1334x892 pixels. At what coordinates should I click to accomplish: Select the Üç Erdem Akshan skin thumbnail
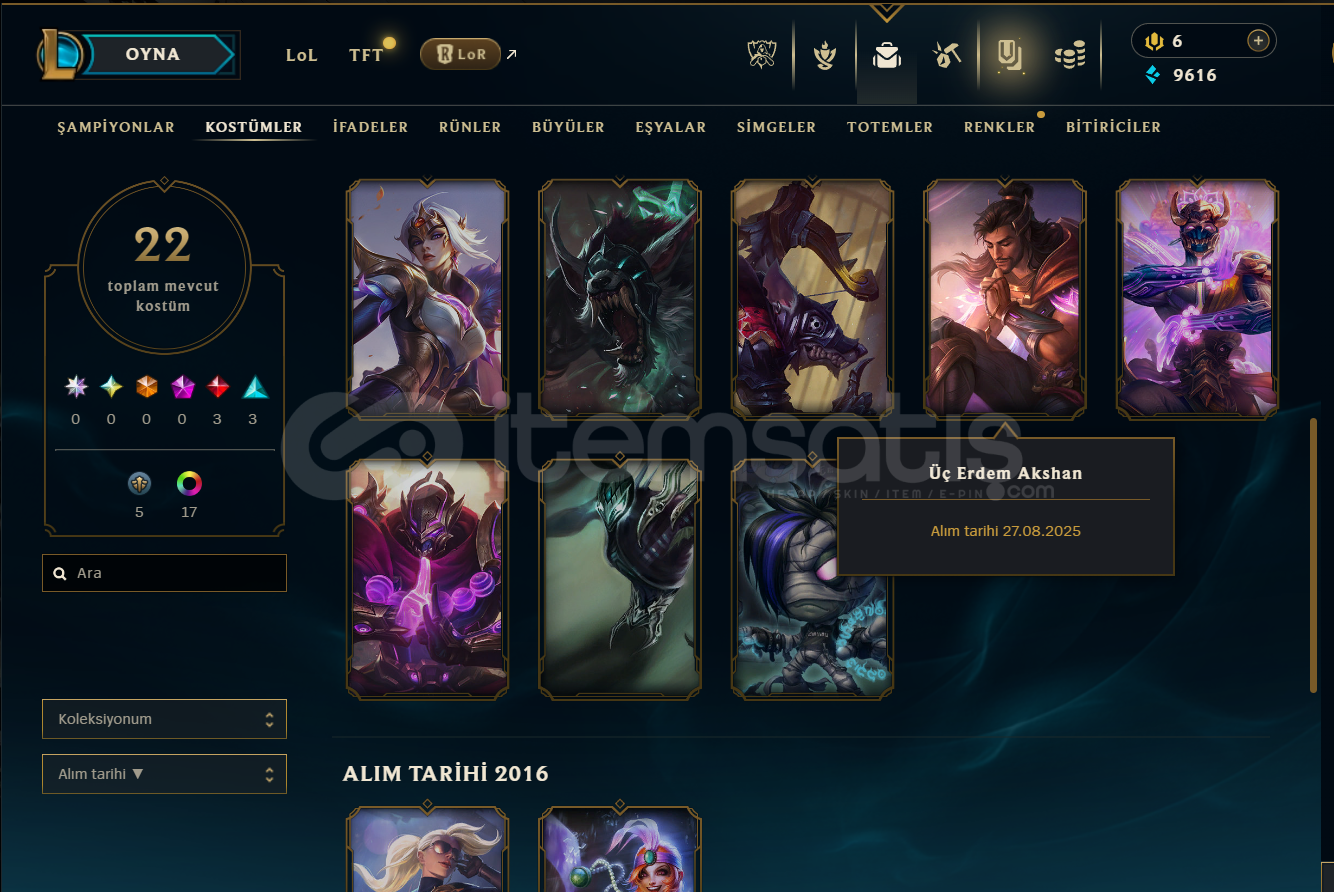1005,298
